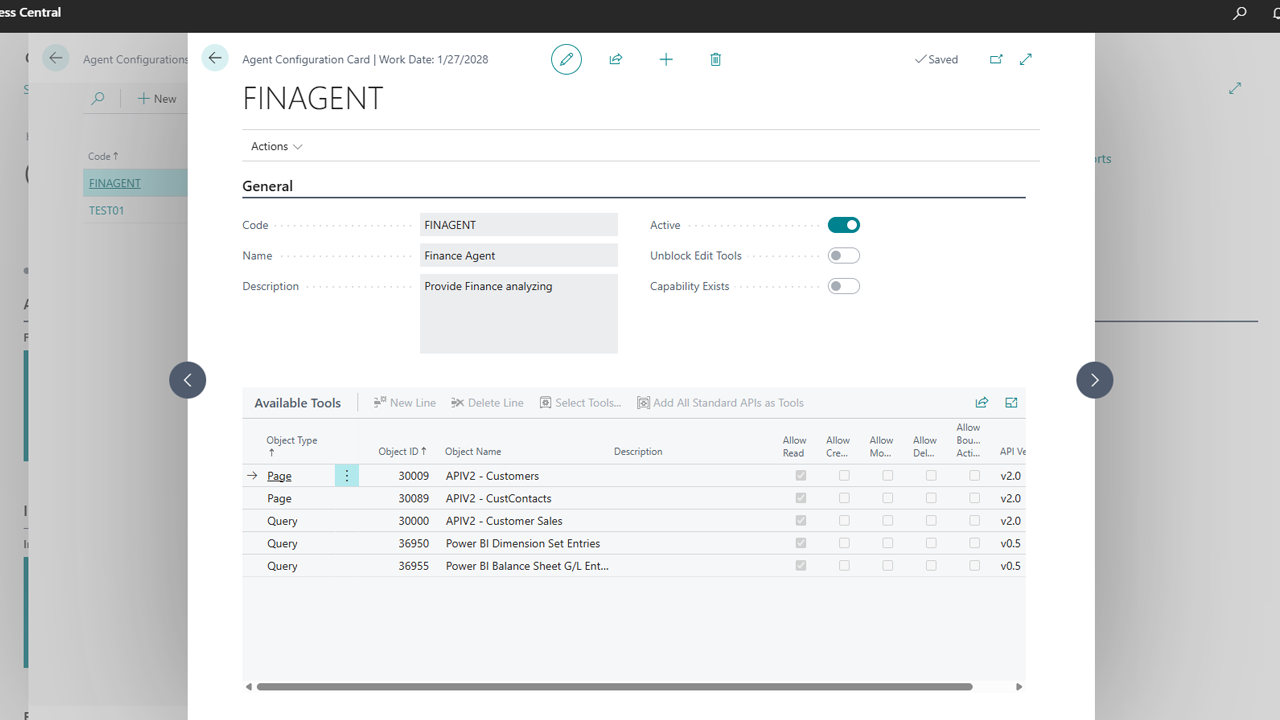Check Allow Delete for Power BI Dimension Set Entries
This screenshot has width=1280, height=720.
click(x=931, y=543)
